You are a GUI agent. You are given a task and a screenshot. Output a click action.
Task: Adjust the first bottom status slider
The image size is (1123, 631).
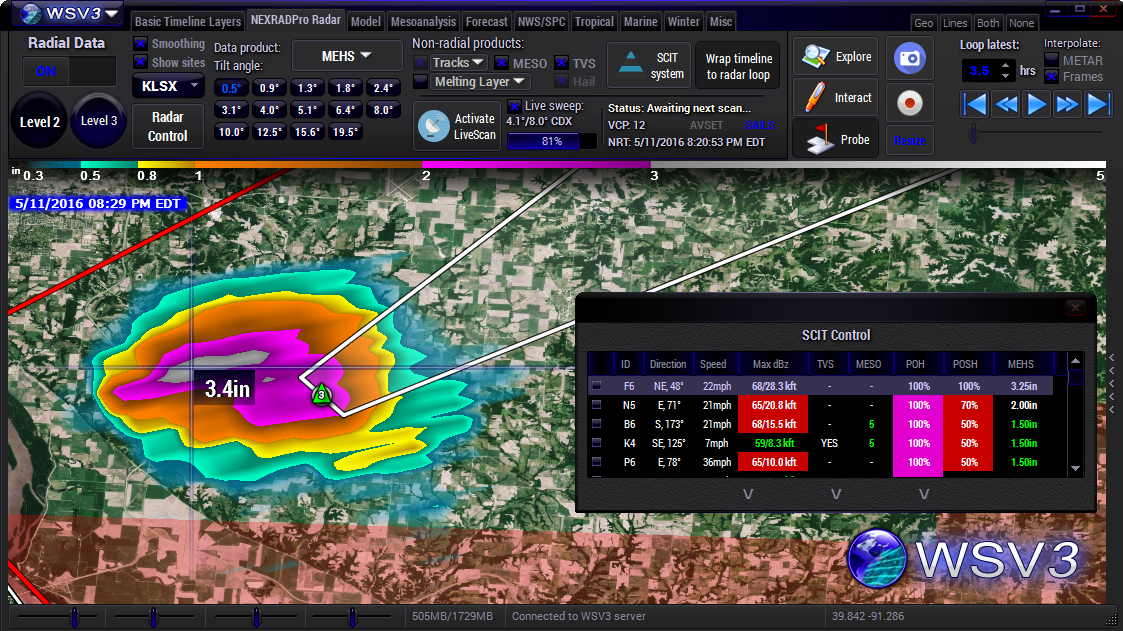tap(74, 616)
